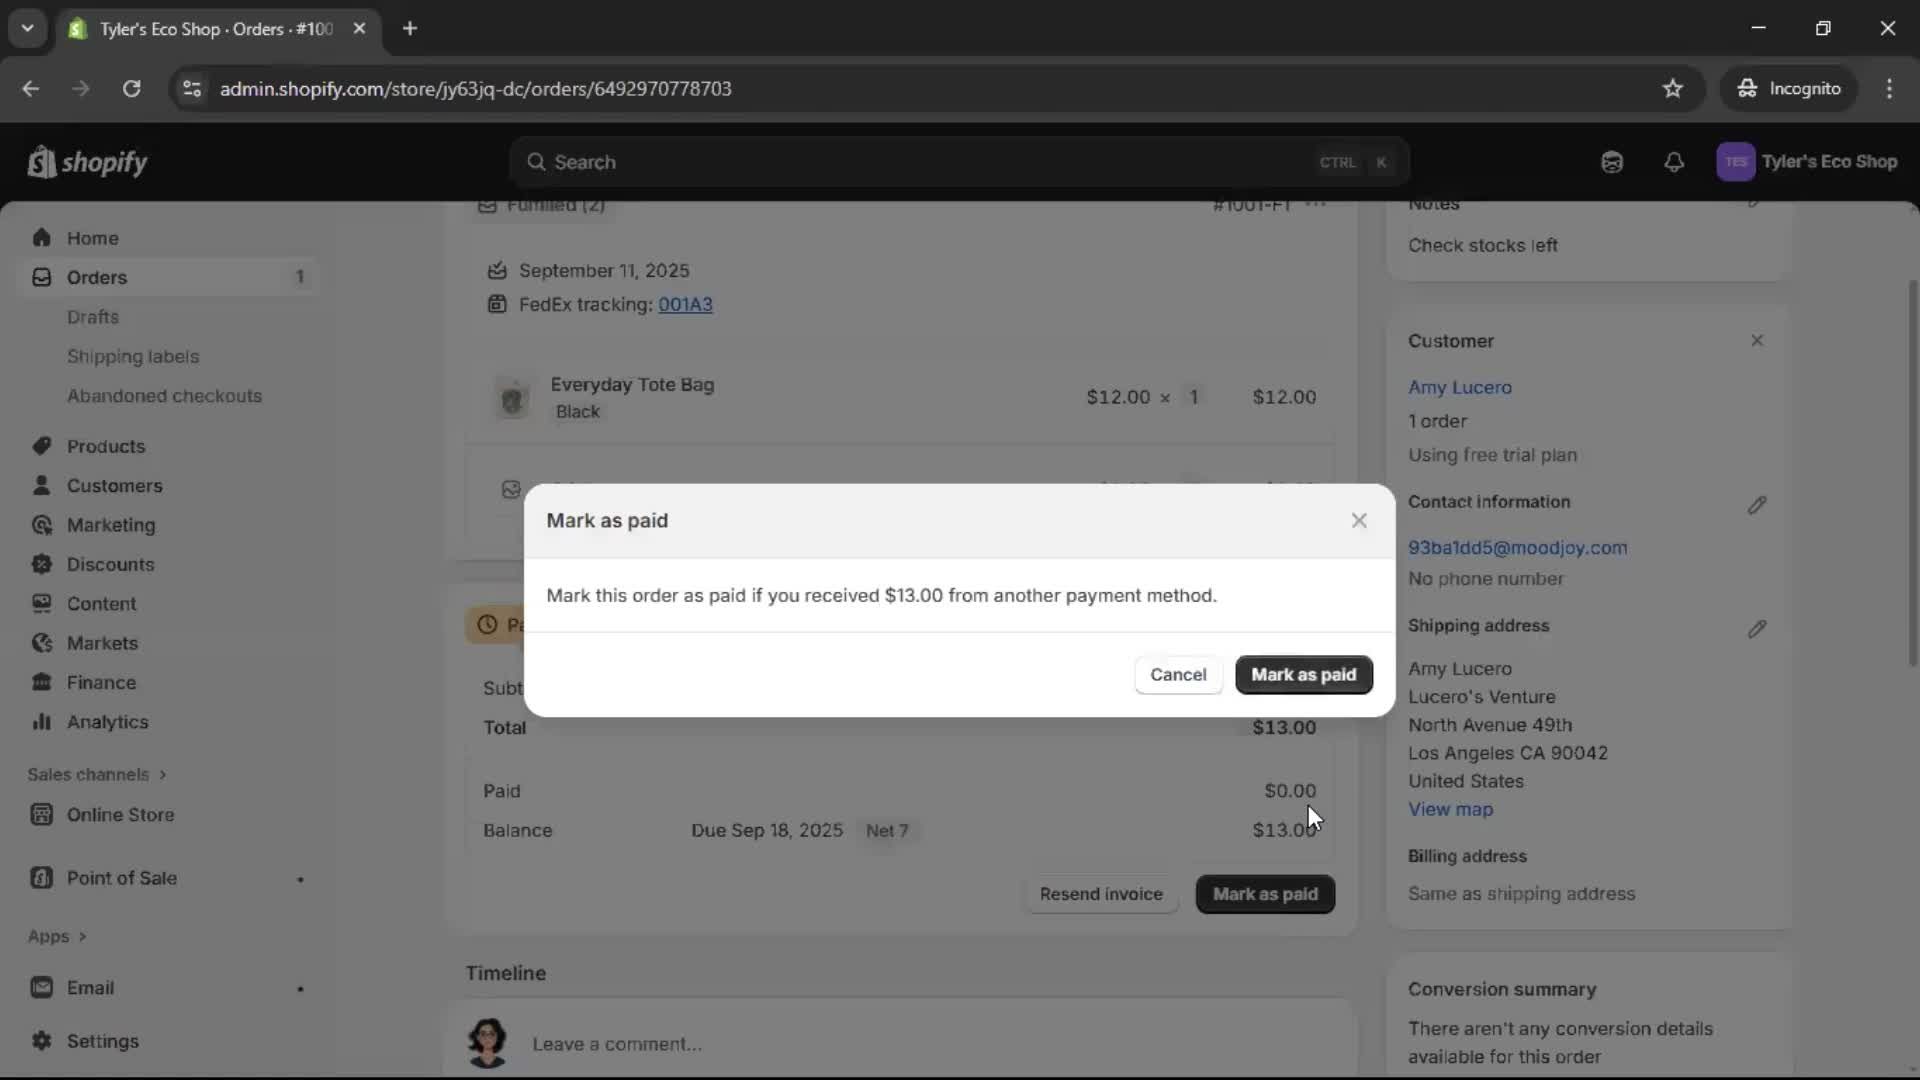
Task: Click the Discounts badge icon
Action: 41,564
